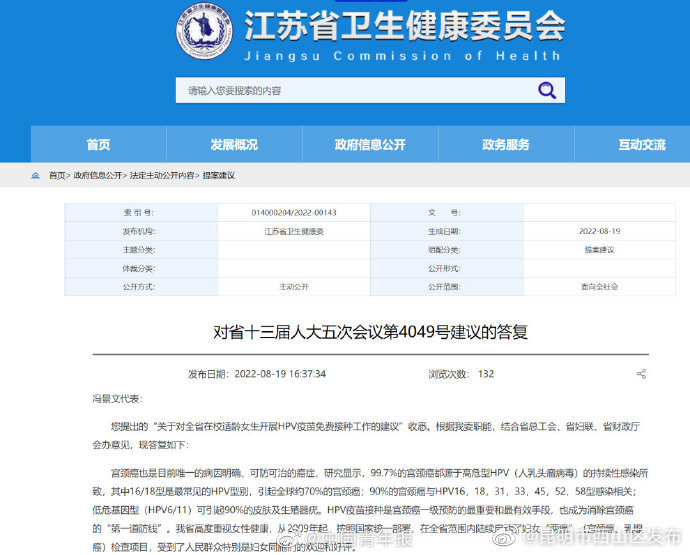
Task: Click the 主题分类 label cell
Action: tap(141, 250)
